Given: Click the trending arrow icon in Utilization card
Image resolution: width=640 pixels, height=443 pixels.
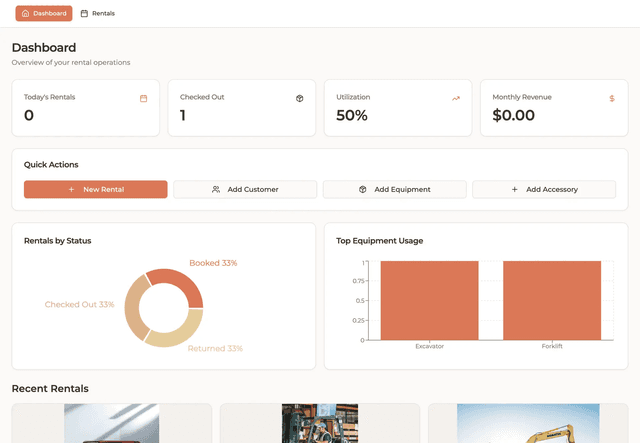Looking at the screenshot, I should coord(456,98).
